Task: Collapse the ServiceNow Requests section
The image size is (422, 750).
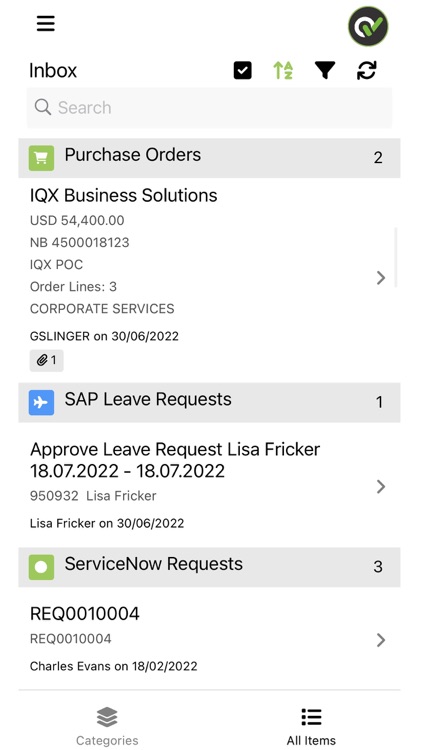Action: tap(209, 567)
